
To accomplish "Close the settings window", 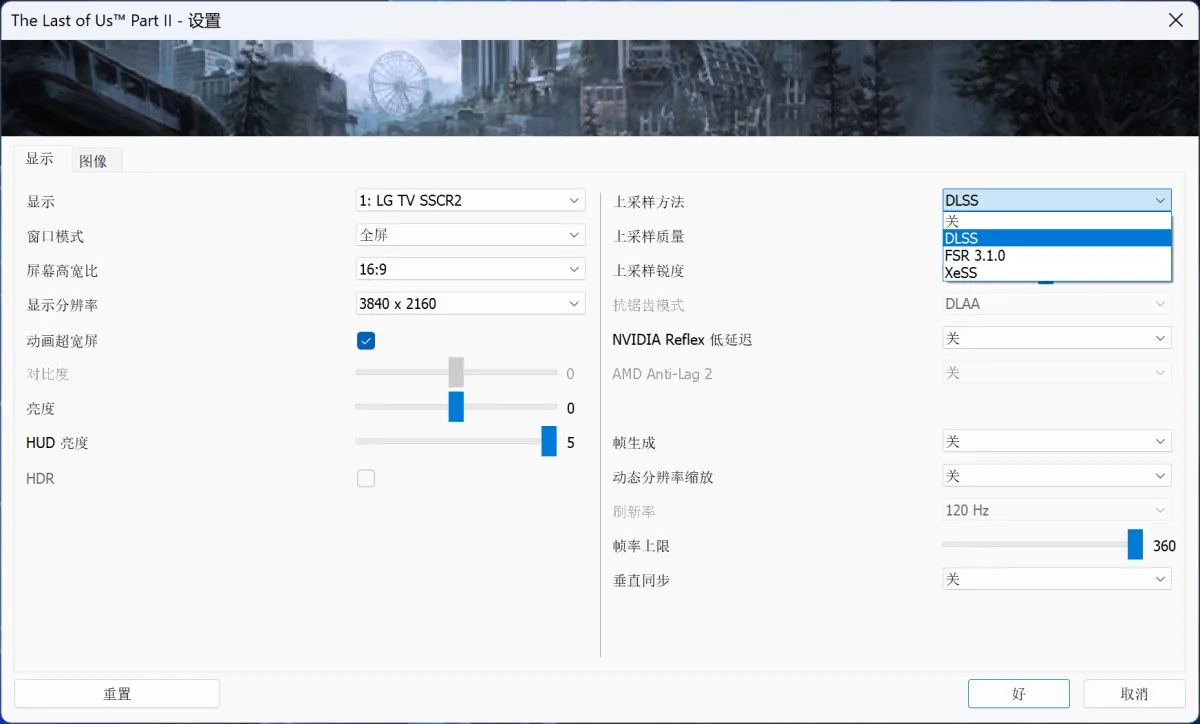I will pyautogui.click(x=1177, y=20).
